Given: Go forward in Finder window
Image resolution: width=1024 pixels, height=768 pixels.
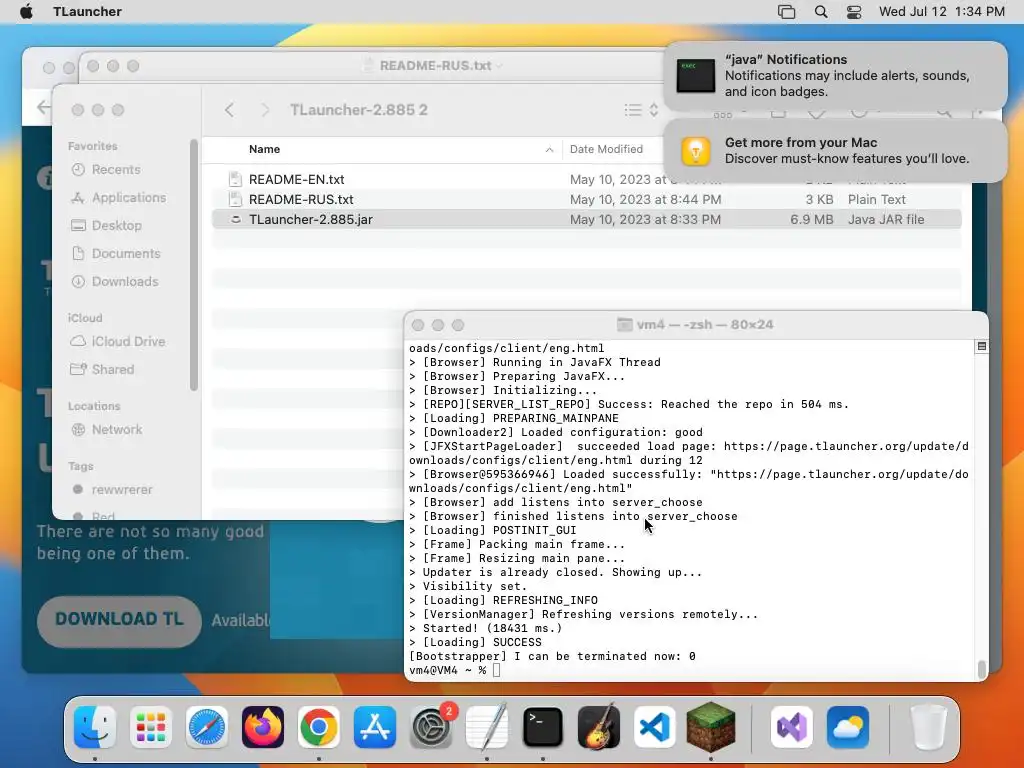Looking at the screenshot, I should point(265,110).
